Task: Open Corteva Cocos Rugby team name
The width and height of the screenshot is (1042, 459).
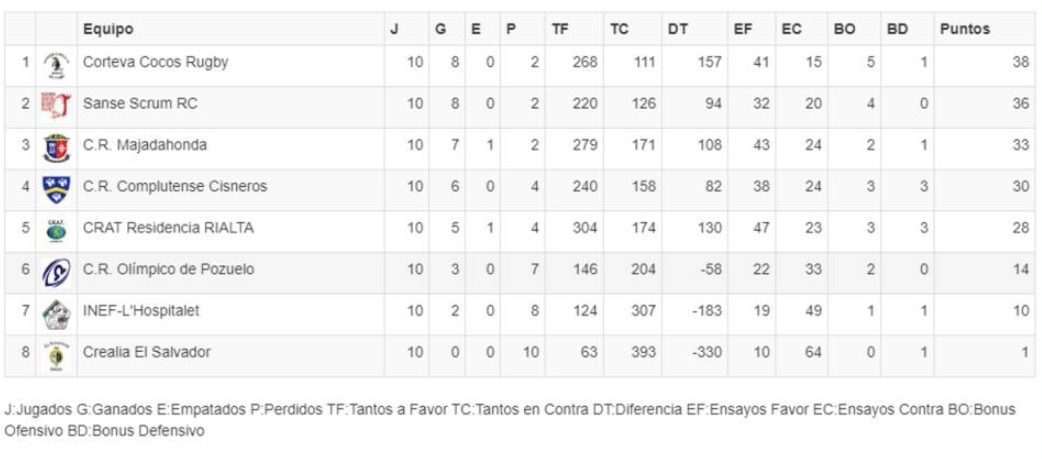Action: click(x=156, y=62)
